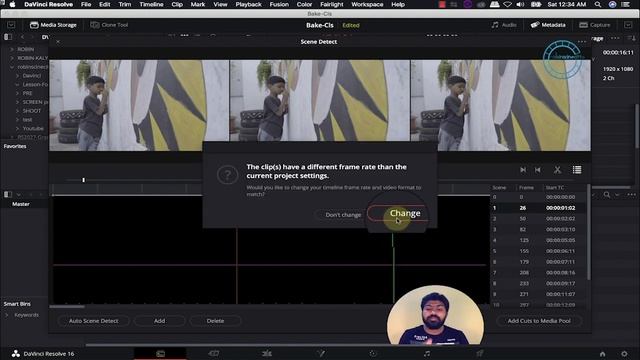Click the scene list vertical scrollbar

coord(589,232)
